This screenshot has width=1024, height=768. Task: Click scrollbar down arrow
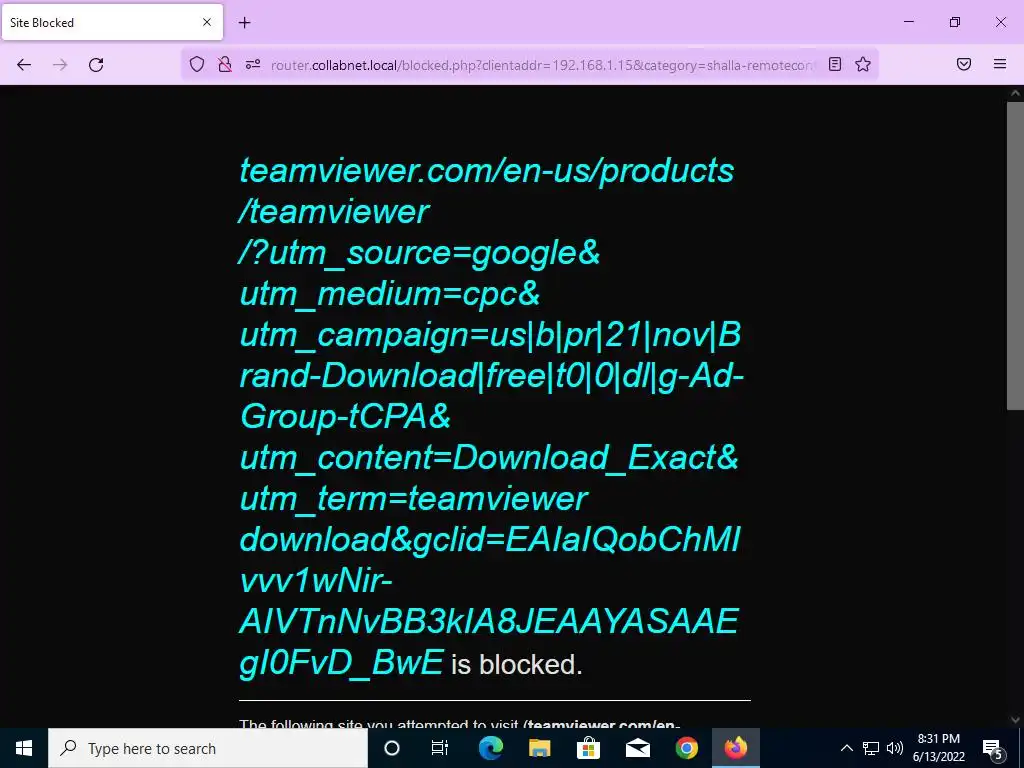coord(1015,720)
